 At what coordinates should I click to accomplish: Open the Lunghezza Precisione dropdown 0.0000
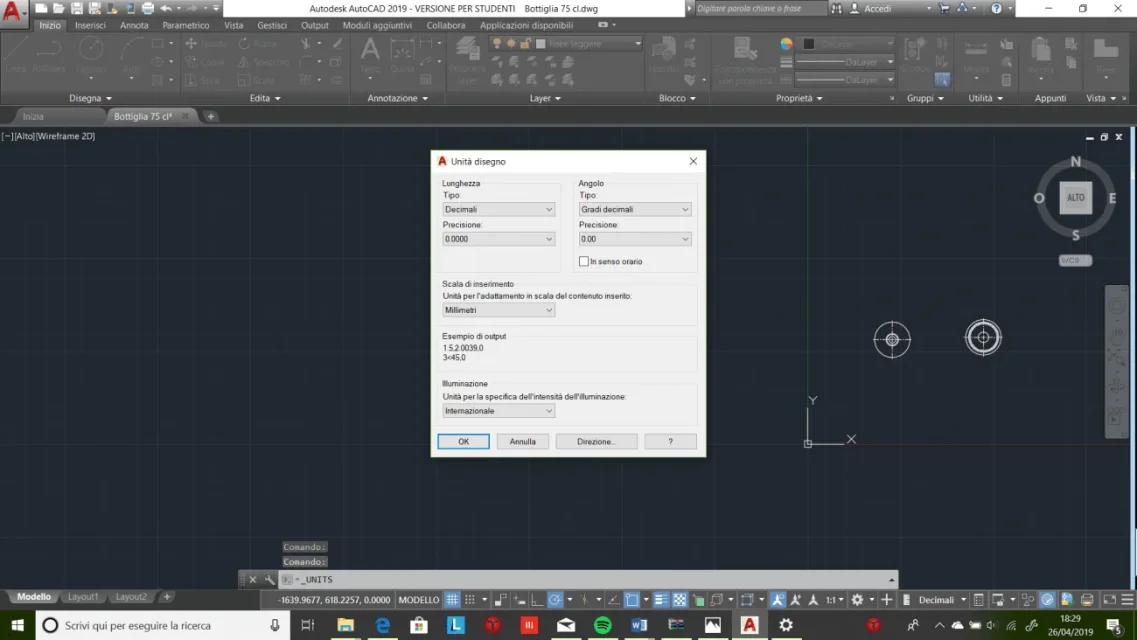498,238
